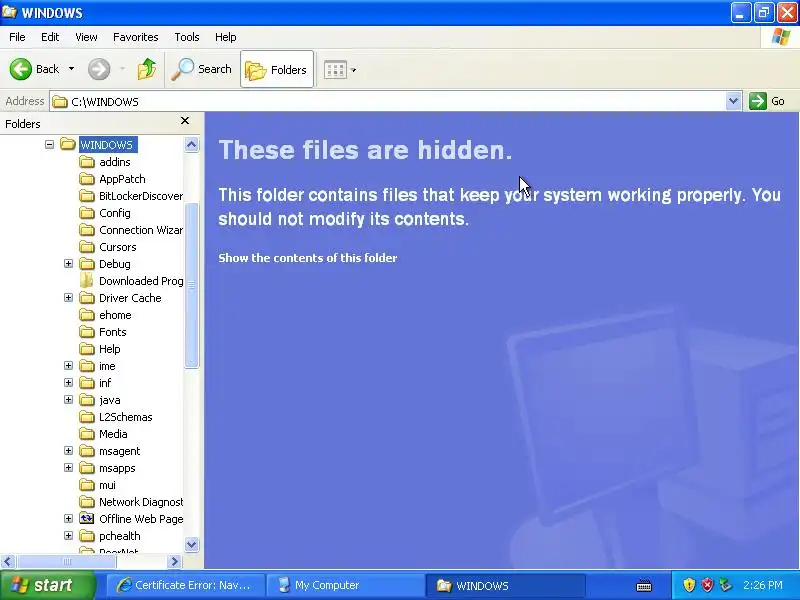
Task: Select the Cursors folder icon
Action: coord(87,247)
